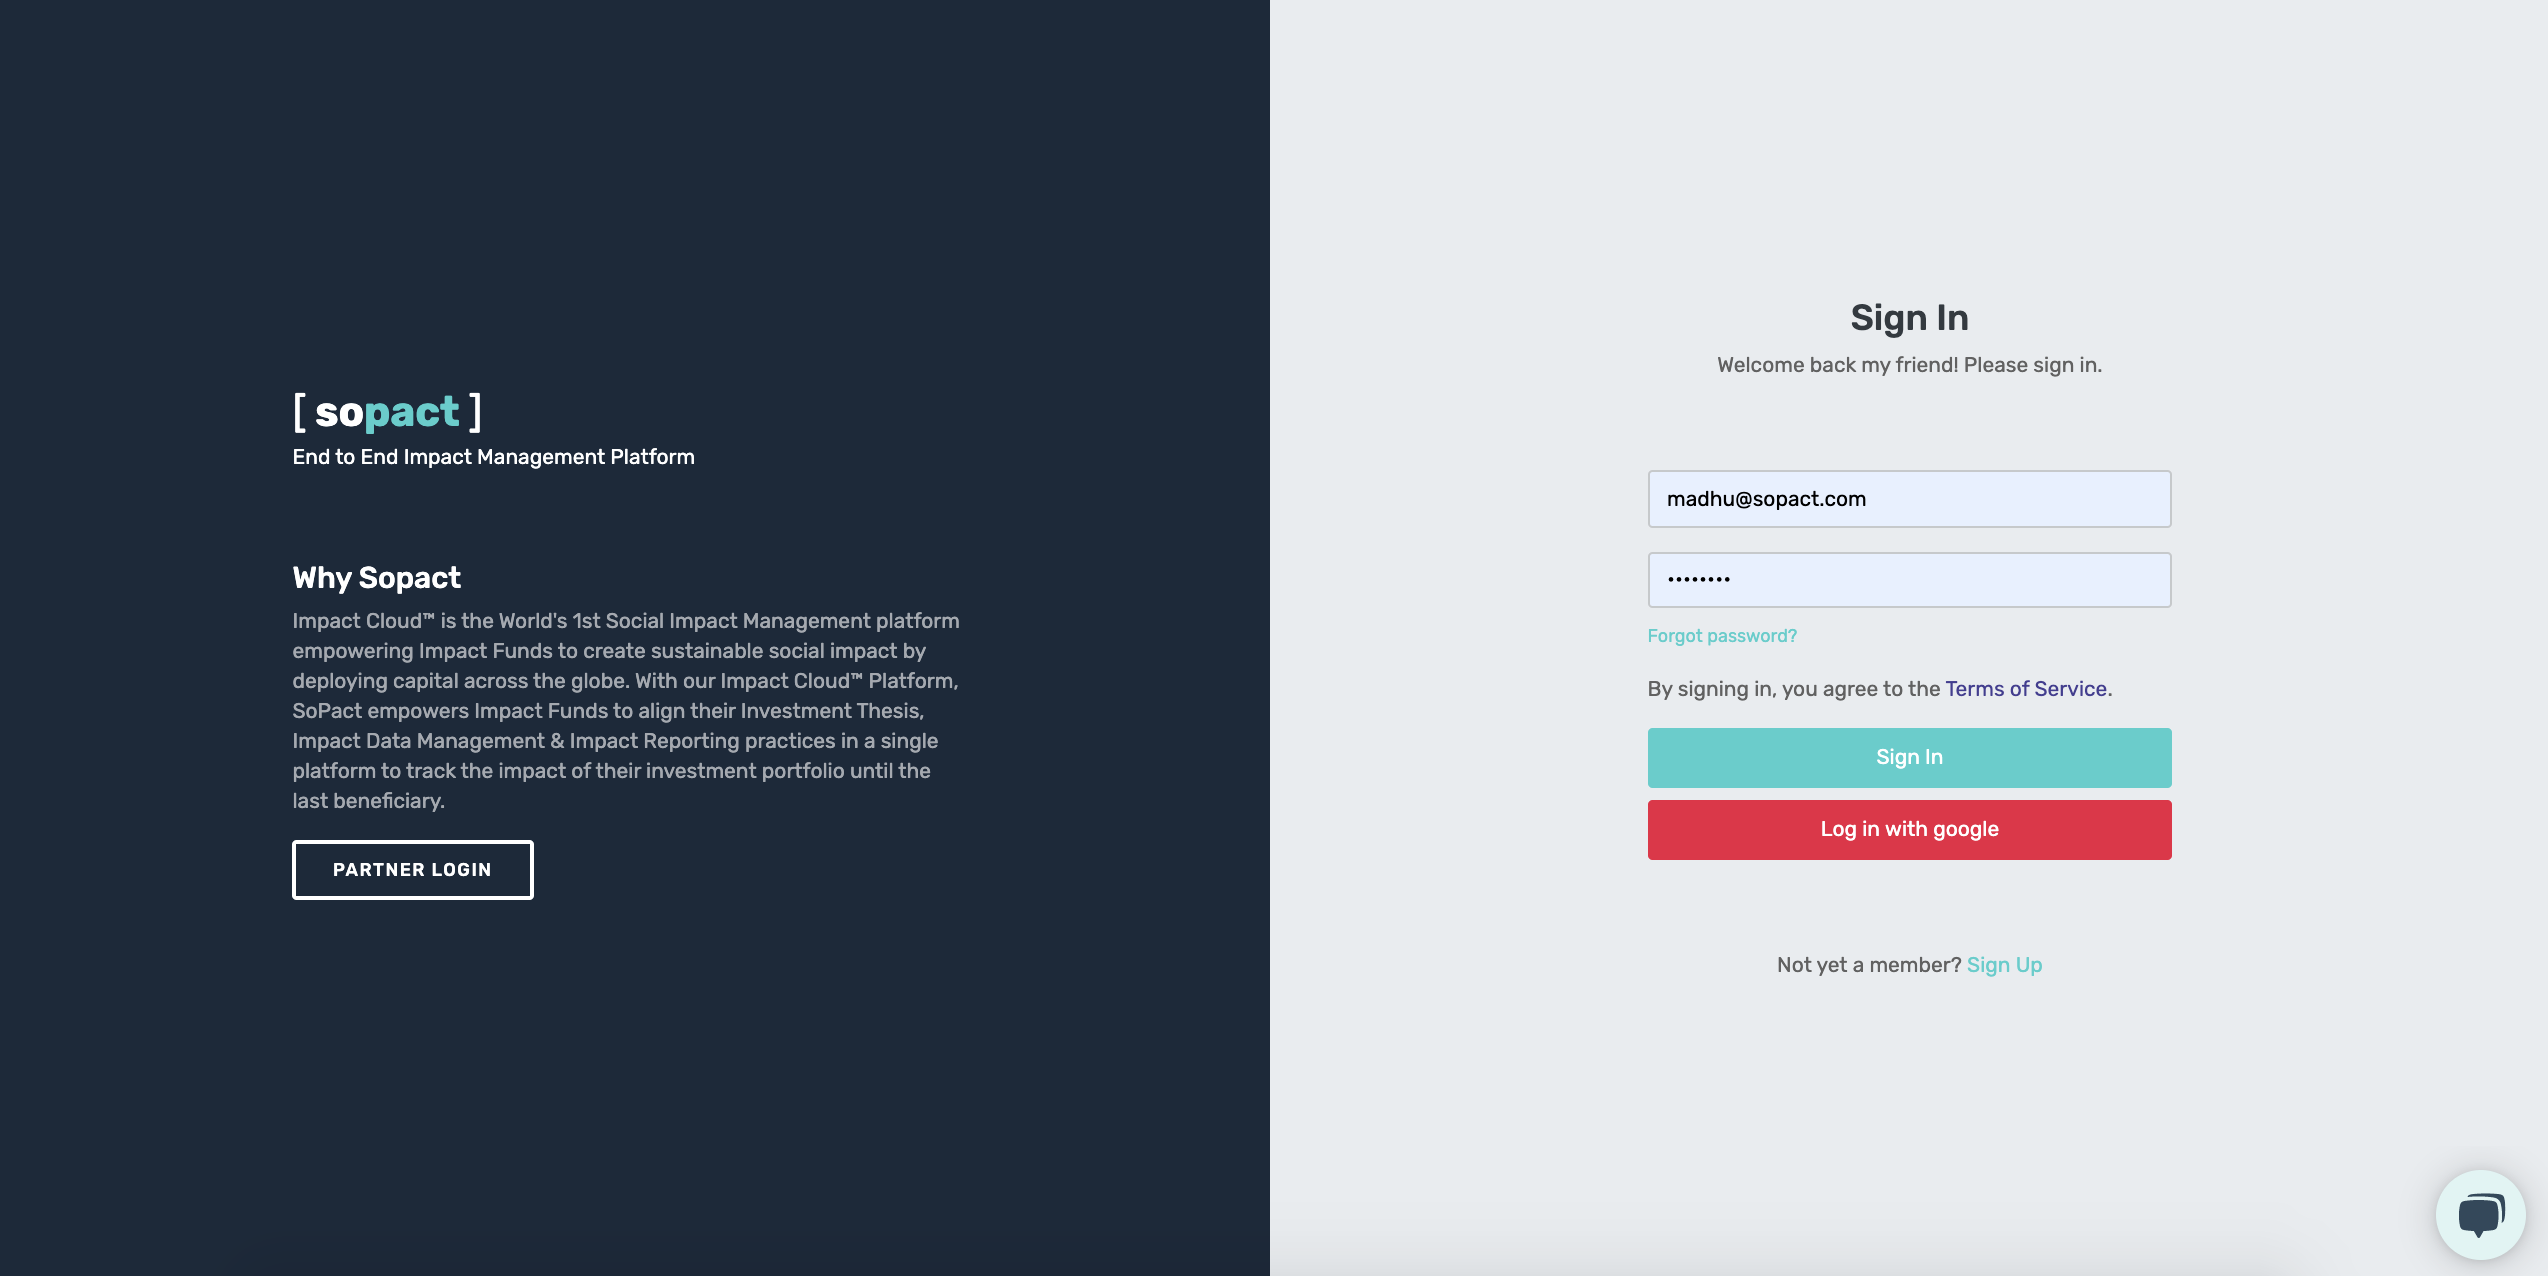The height and width of the screenshot is (1276, 2548).
Task: Click the teal Sign In button
Action: (x=1909, y=758)
